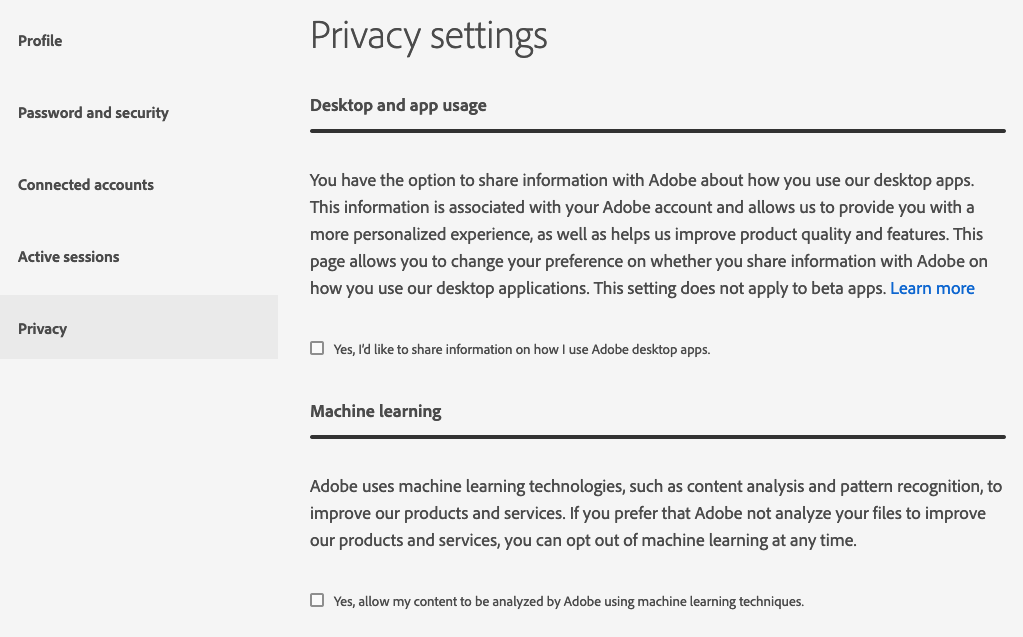Click the Desktop and app usage heading
This screenshot has width=1023, height=637.
pos(398,105)
